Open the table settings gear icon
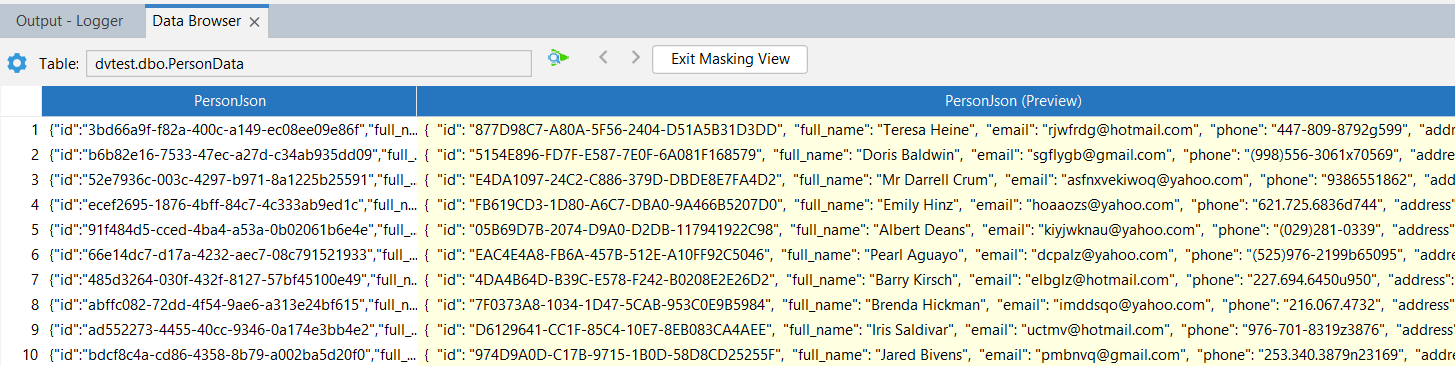The image size is (1455, 366). [17, 63]
